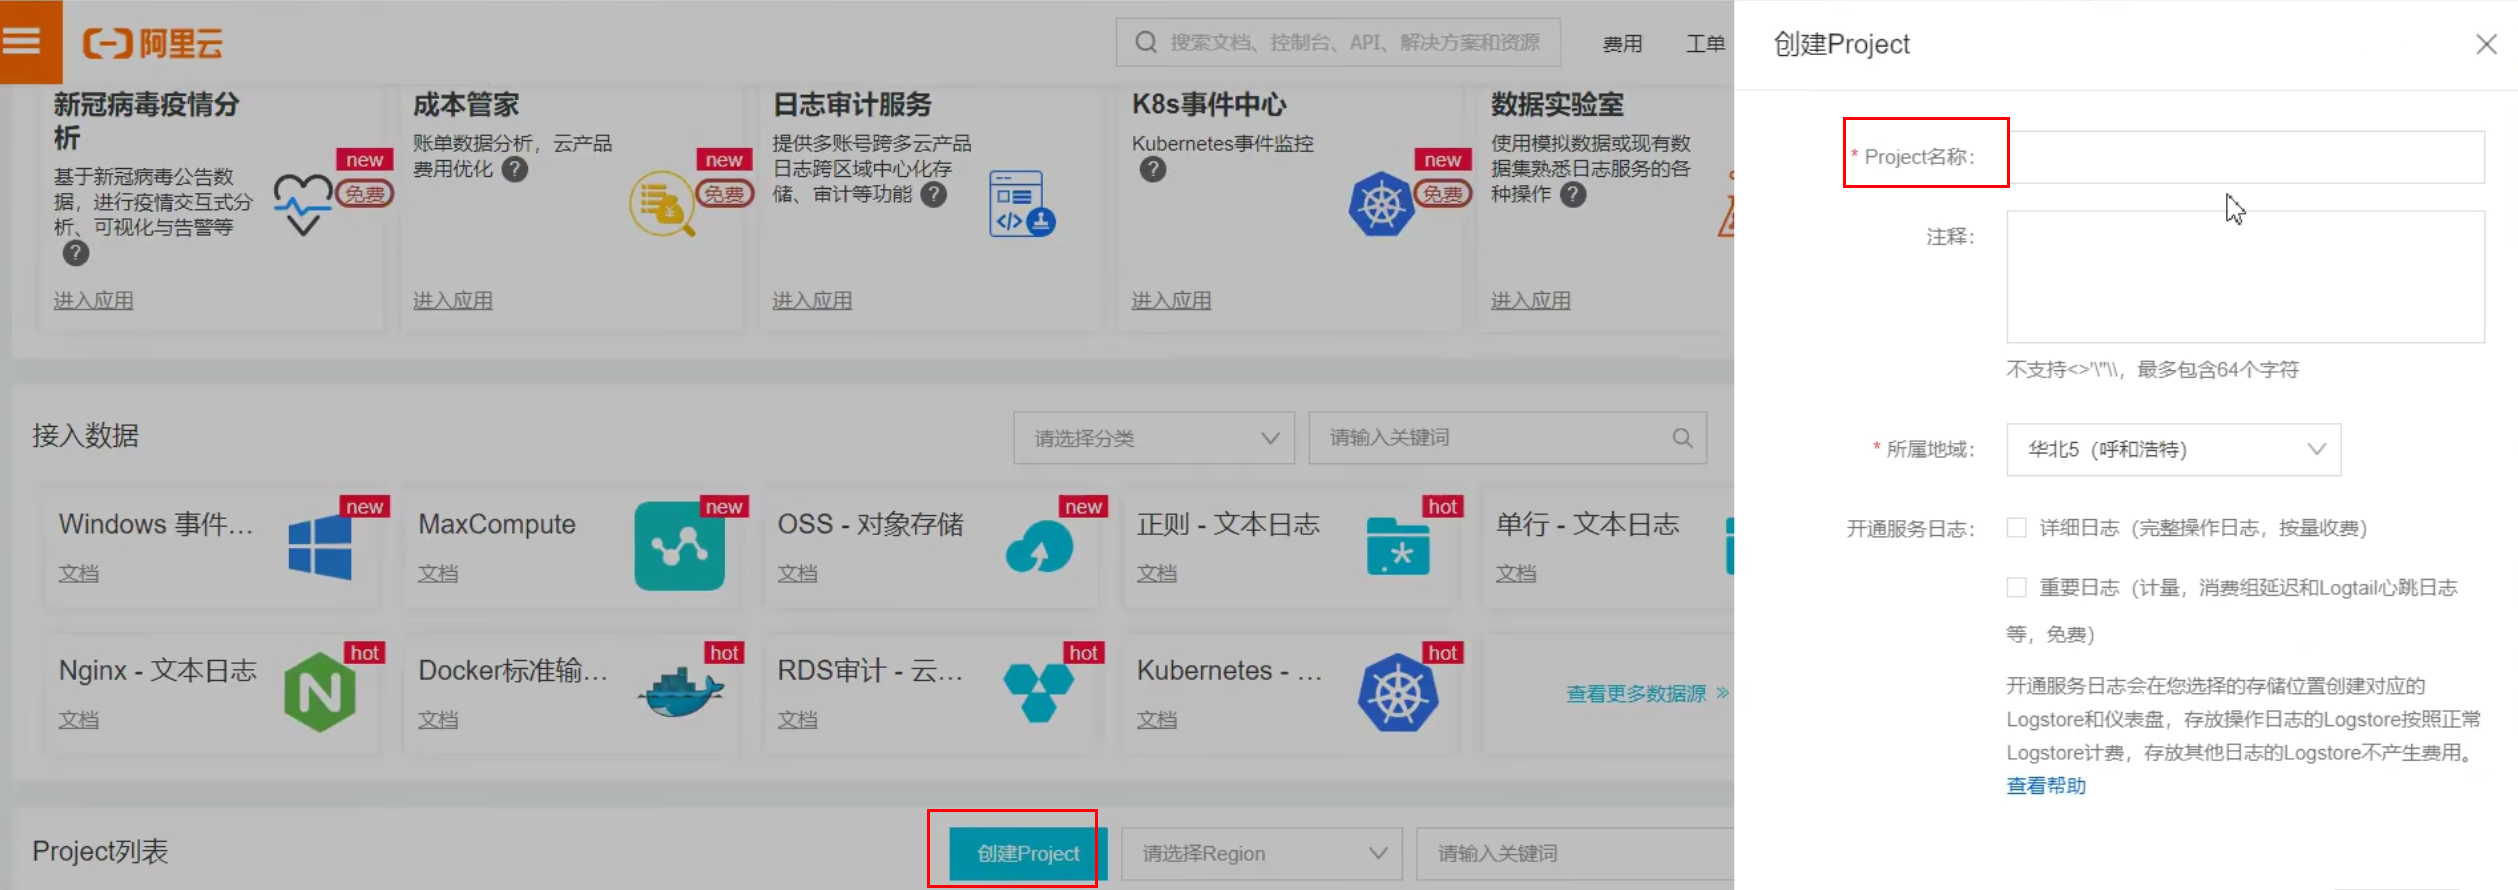Screen dimensions: 2518x890
Task: Open 文档 link under 单行 - 文本日志
Action: [1516, 573]
